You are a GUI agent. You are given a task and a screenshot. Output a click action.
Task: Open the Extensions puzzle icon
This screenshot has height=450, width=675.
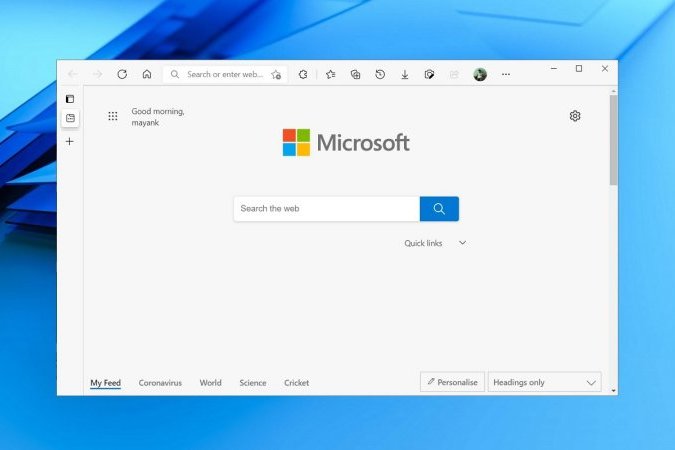coord(303,74)
